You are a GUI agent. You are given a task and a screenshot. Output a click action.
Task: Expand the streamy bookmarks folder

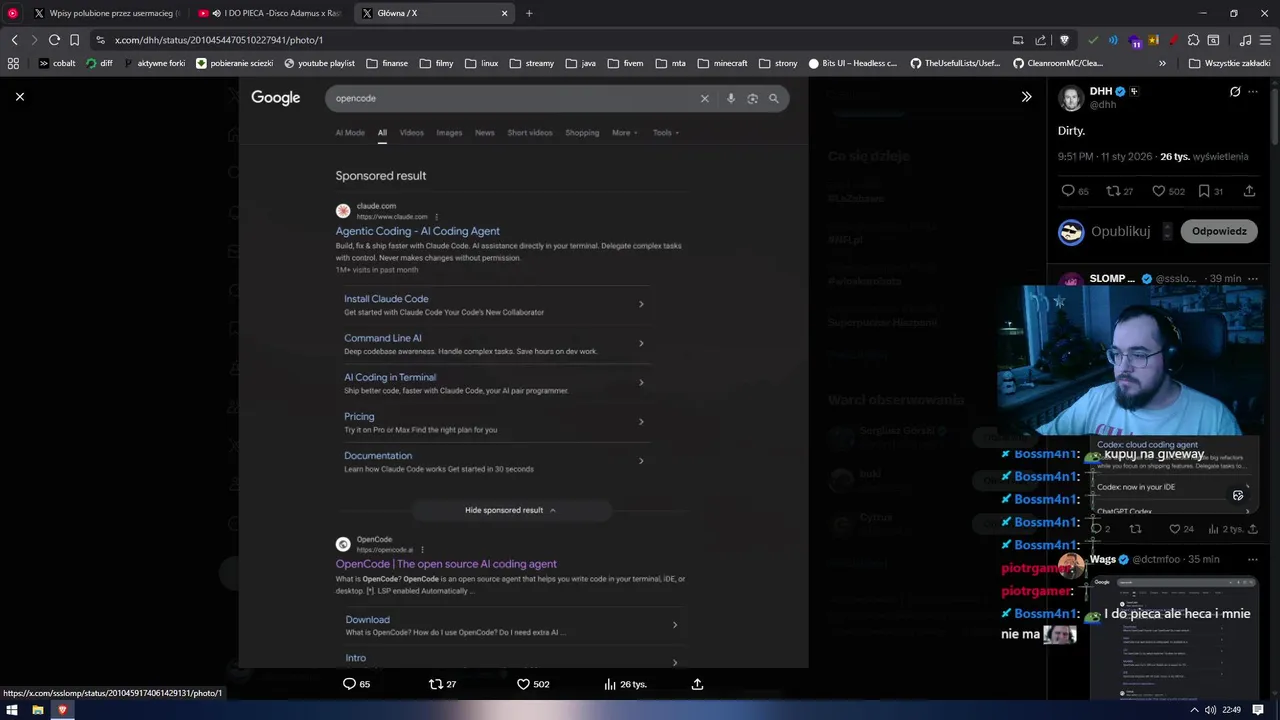click(531, 63)
